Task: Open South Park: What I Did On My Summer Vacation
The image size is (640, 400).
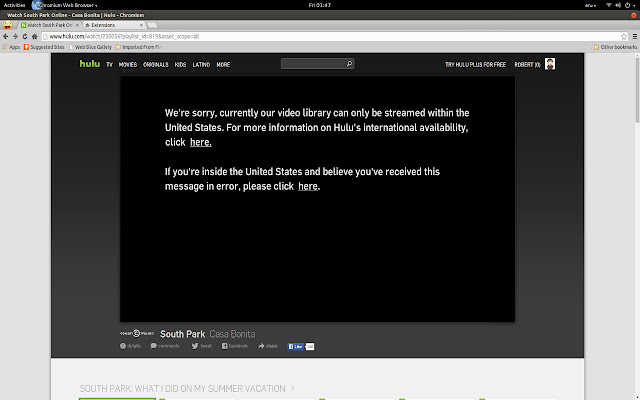Action: pyautogui.click(x=182, y=388)
